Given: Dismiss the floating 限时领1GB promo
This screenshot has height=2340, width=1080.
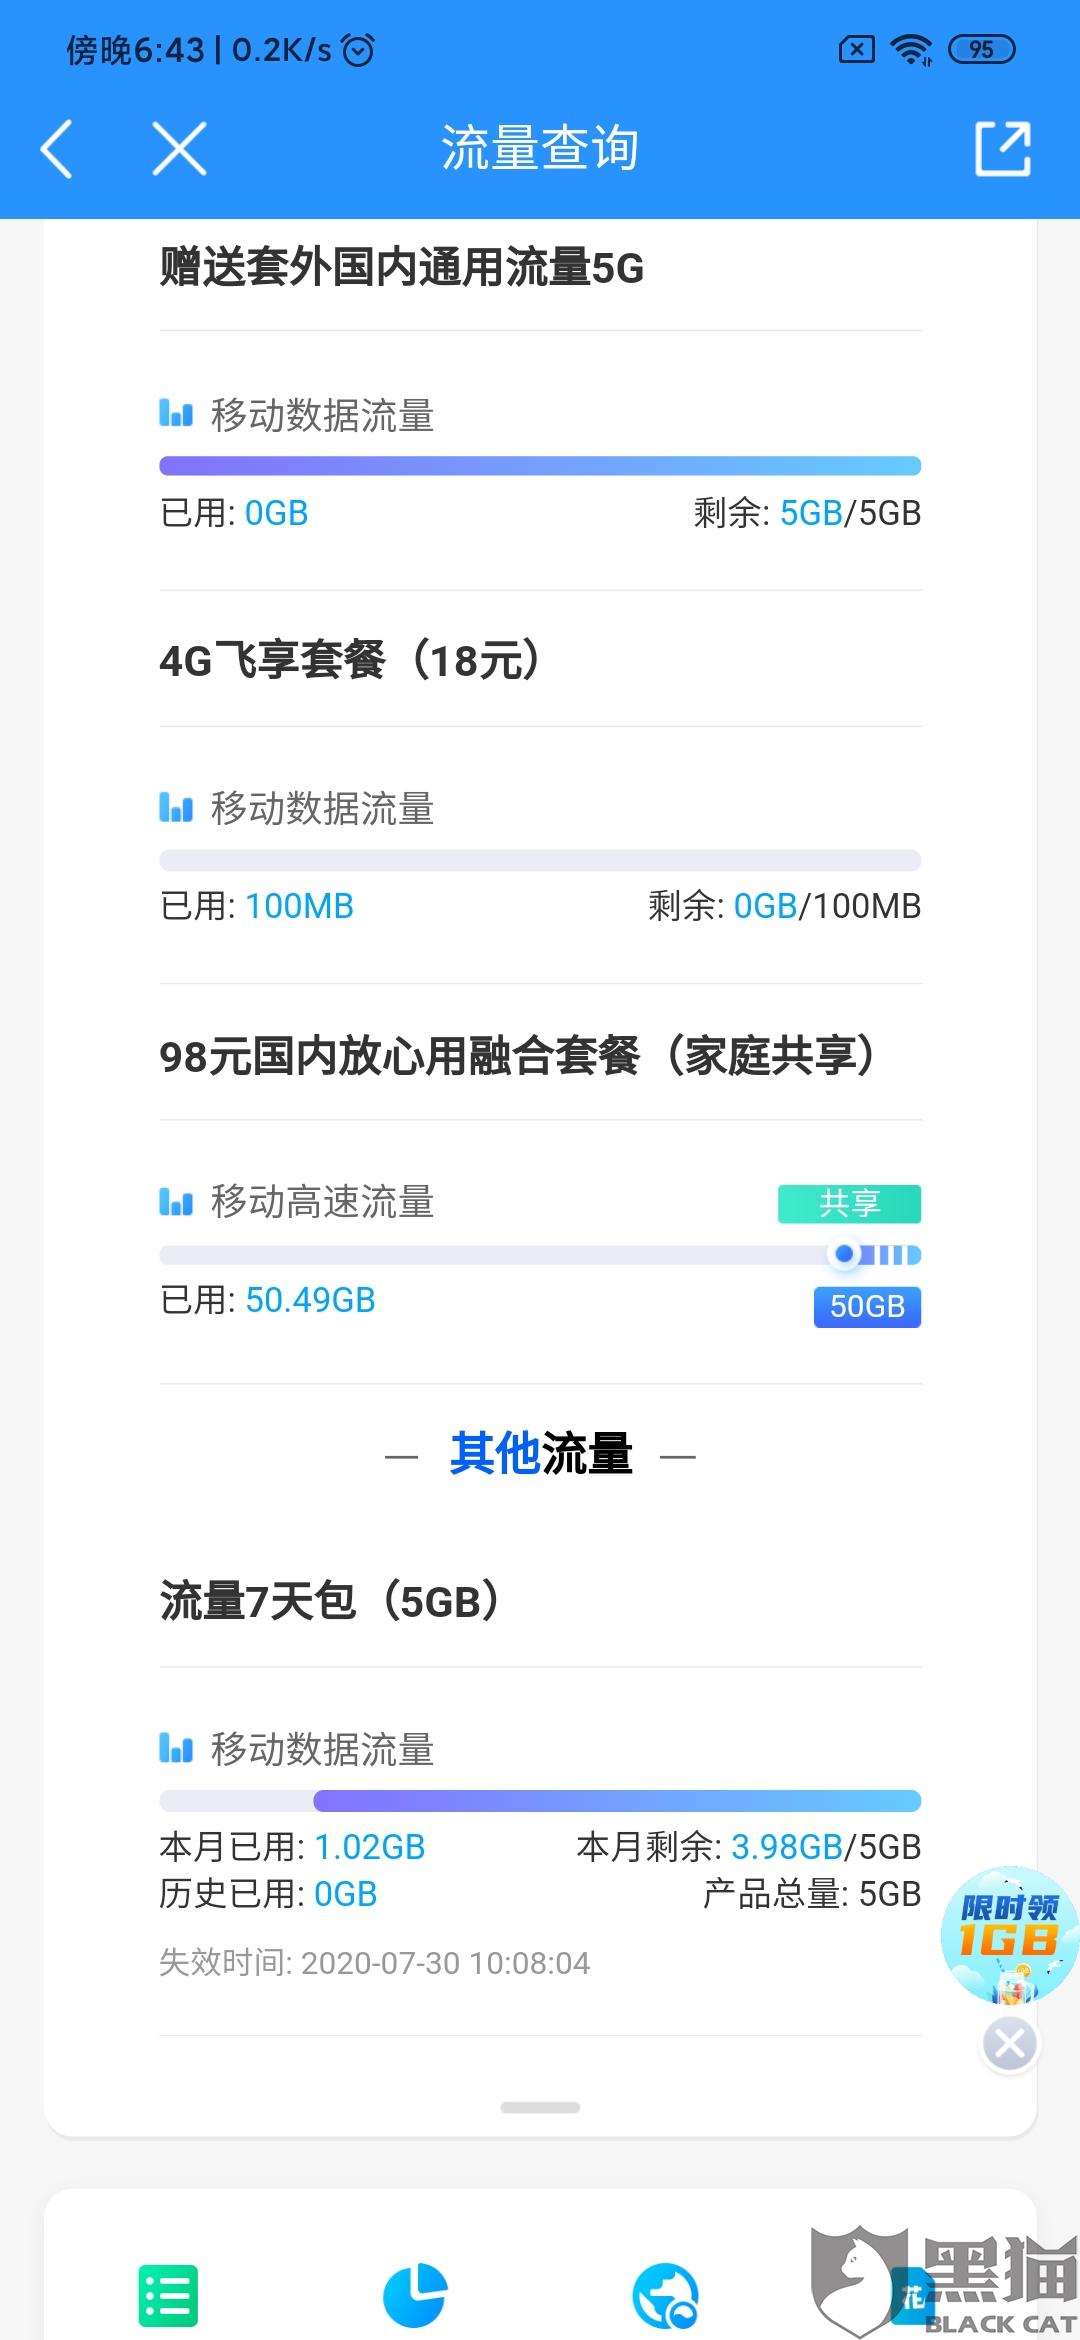Looking at the screenshot, I should [1009, 2044].
